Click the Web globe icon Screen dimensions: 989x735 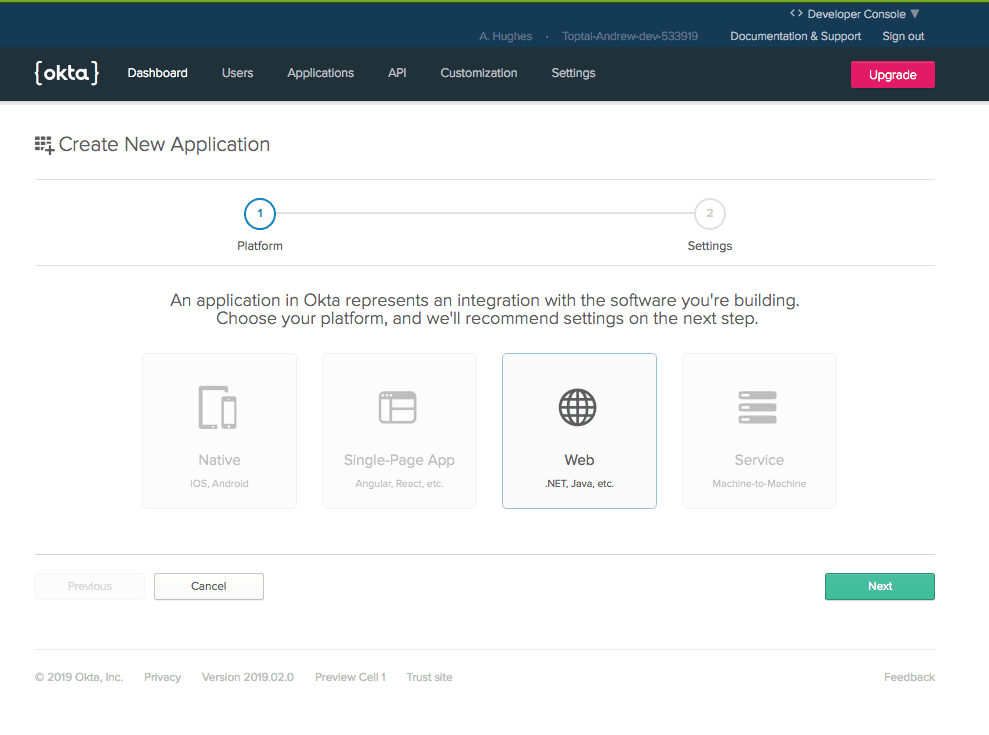tap(578, 408)
